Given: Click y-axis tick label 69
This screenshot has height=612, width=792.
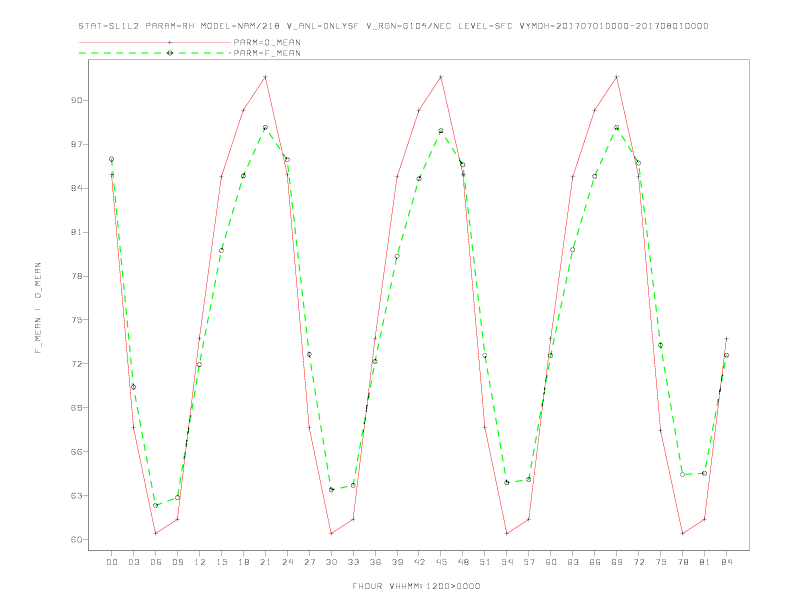Looking at the screenshot, I should [x=76, y=407].
